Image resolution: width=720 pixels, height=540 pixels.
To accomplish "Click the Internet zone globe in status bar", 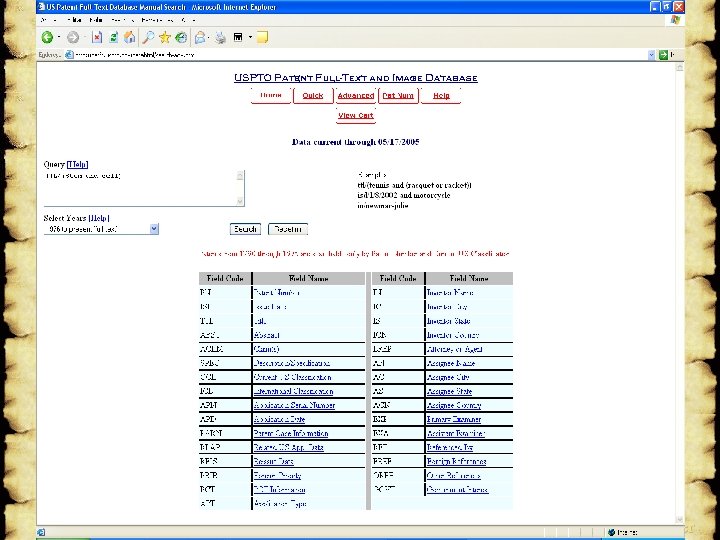I will point(611,532).
